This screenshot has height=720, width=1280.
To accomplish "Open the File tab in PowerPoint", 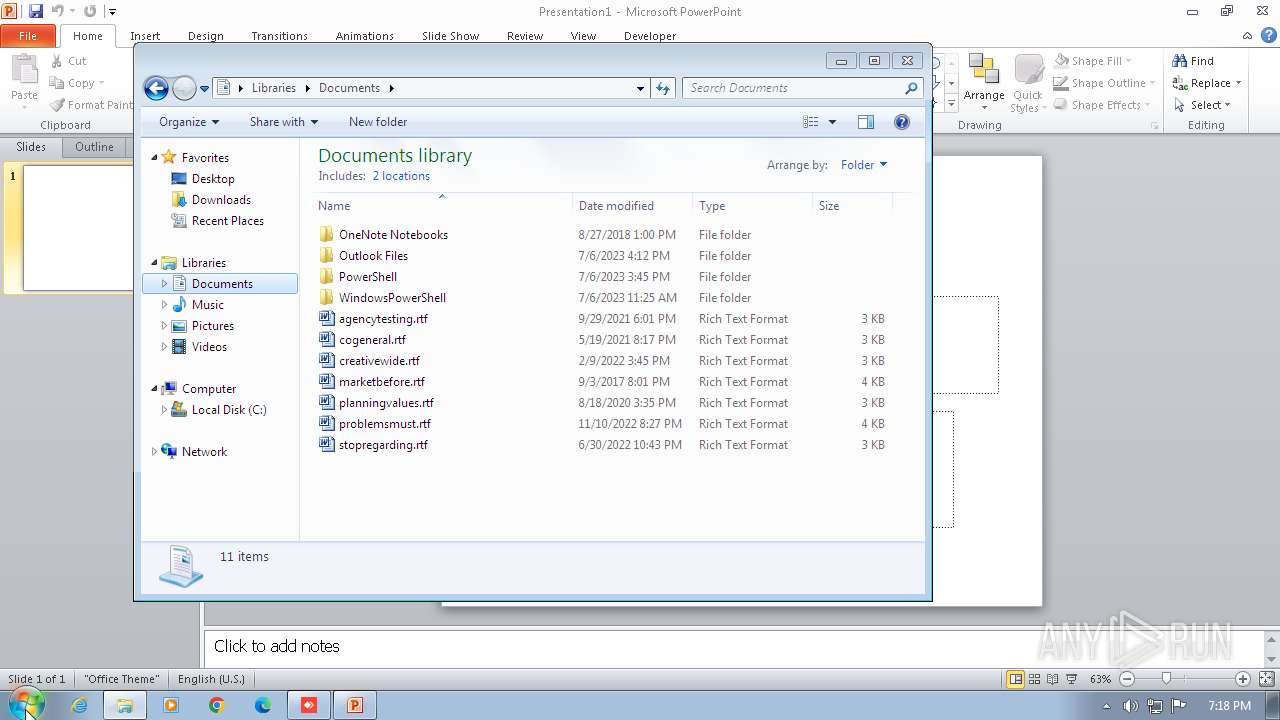I will [28, 36].
